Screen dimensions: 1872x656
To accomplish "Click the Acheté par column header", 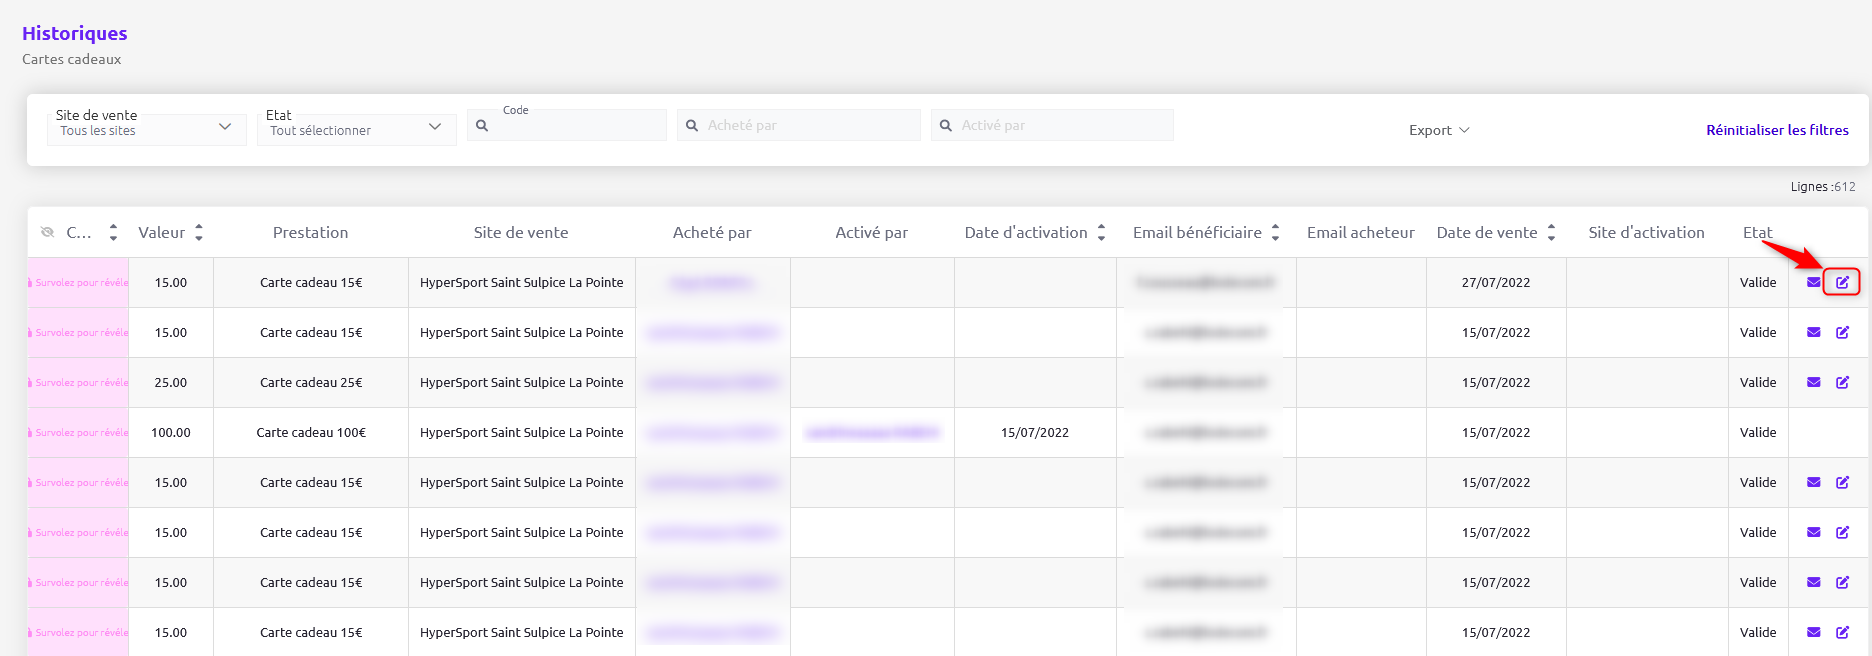I will [x=712, y=233].
